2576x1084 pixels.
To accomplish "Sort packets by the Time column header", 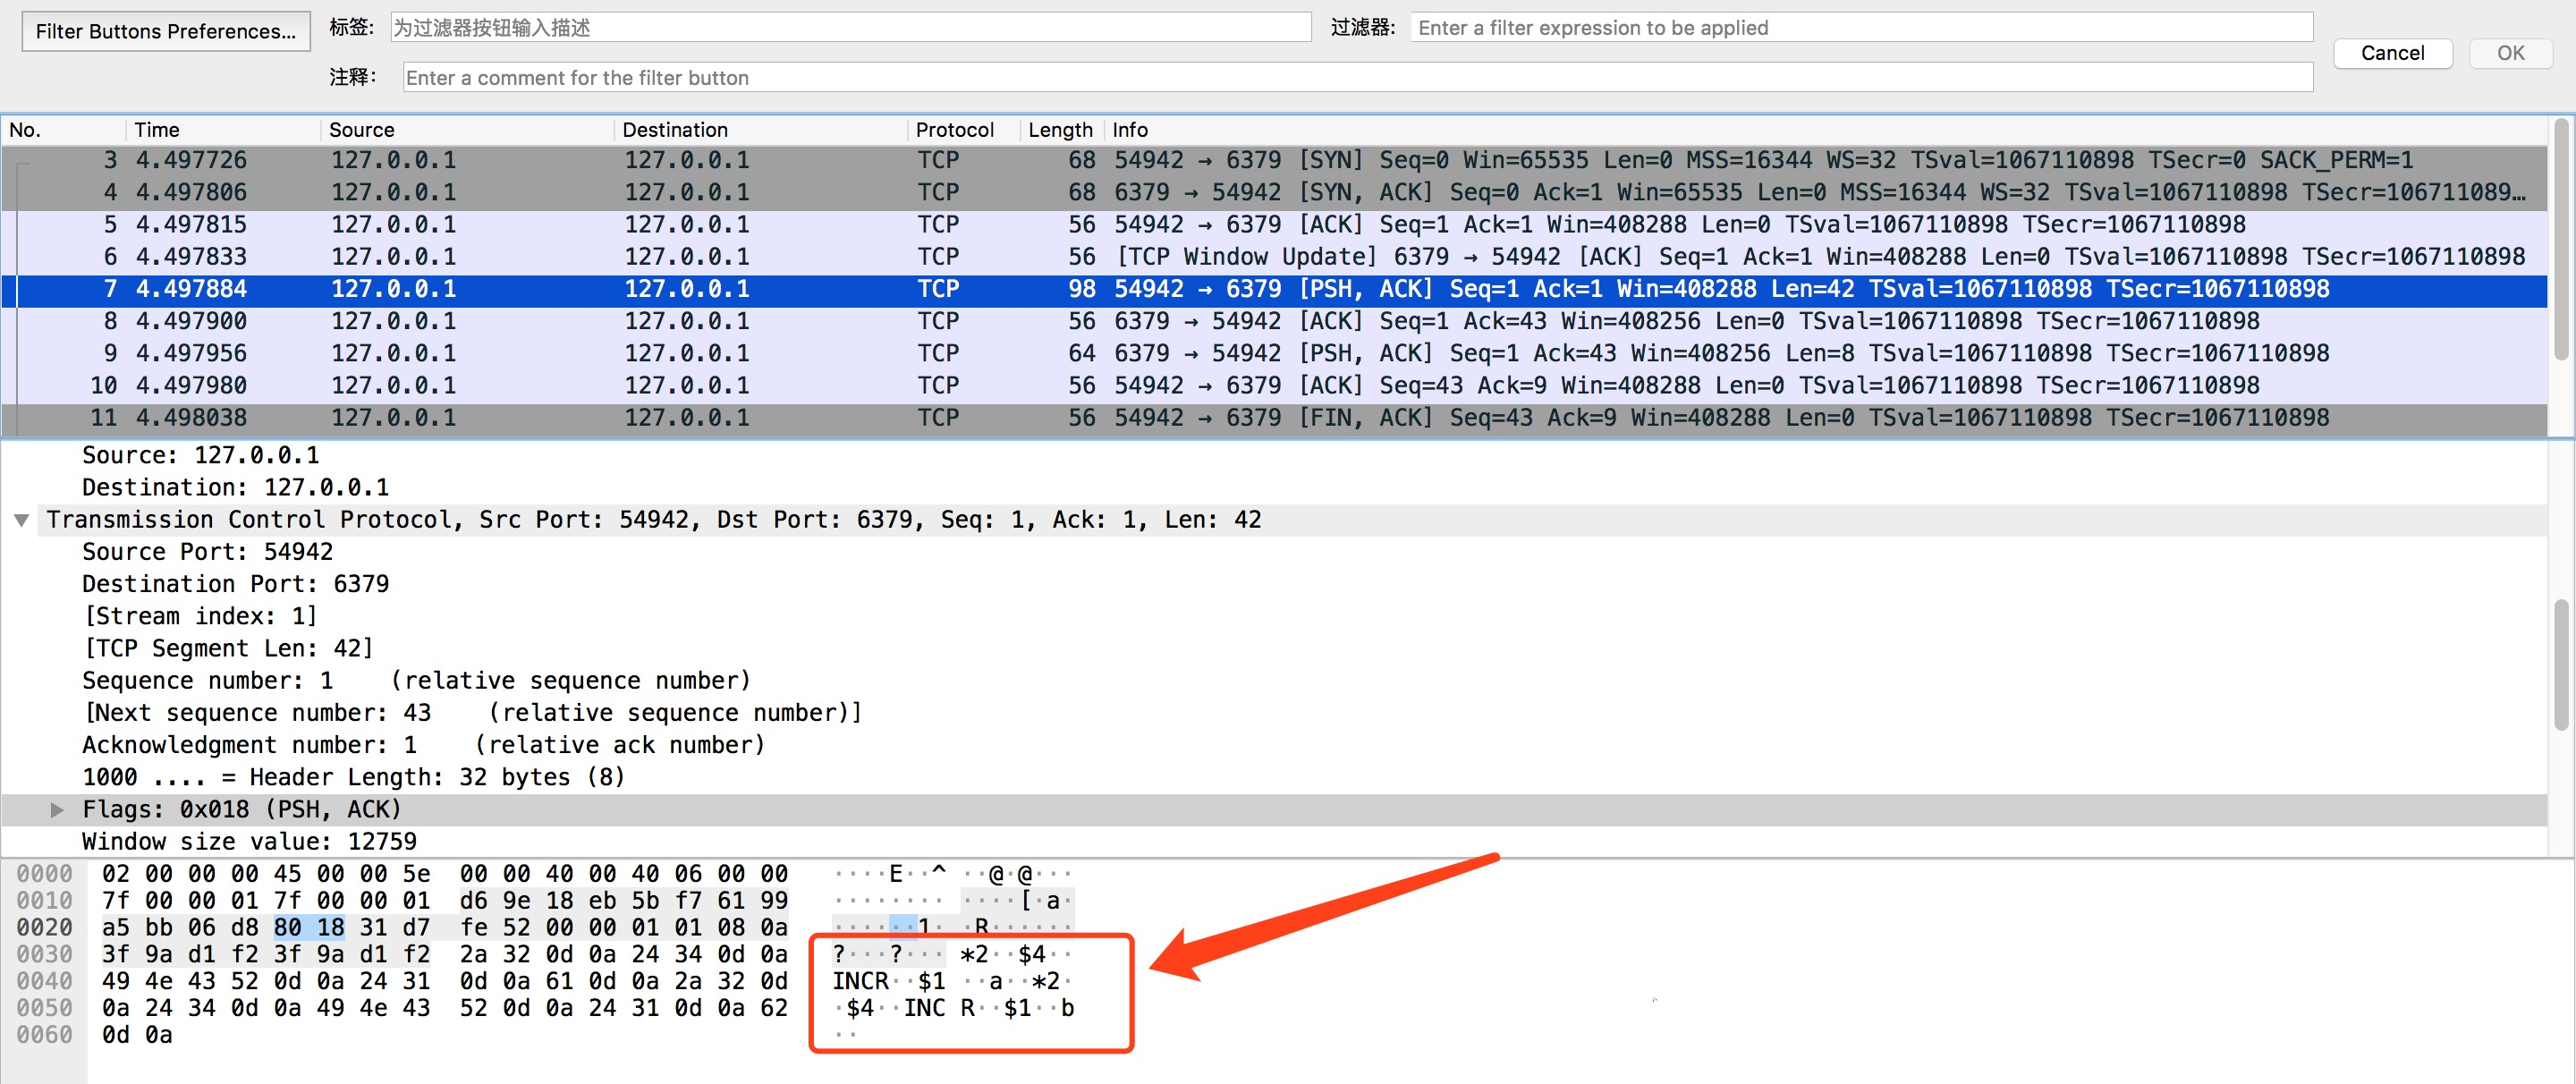I will click(x=157, y=130).
